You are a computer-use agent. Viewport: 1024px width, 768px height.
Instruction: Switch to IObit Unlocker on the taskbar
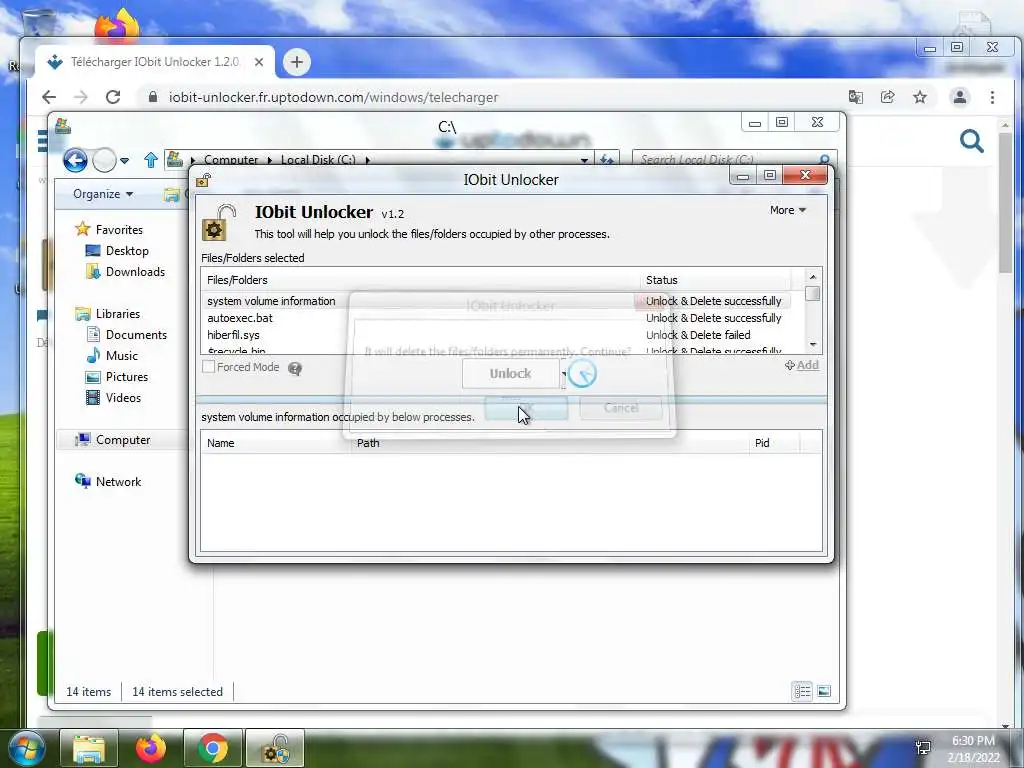(x=275, y=748)
